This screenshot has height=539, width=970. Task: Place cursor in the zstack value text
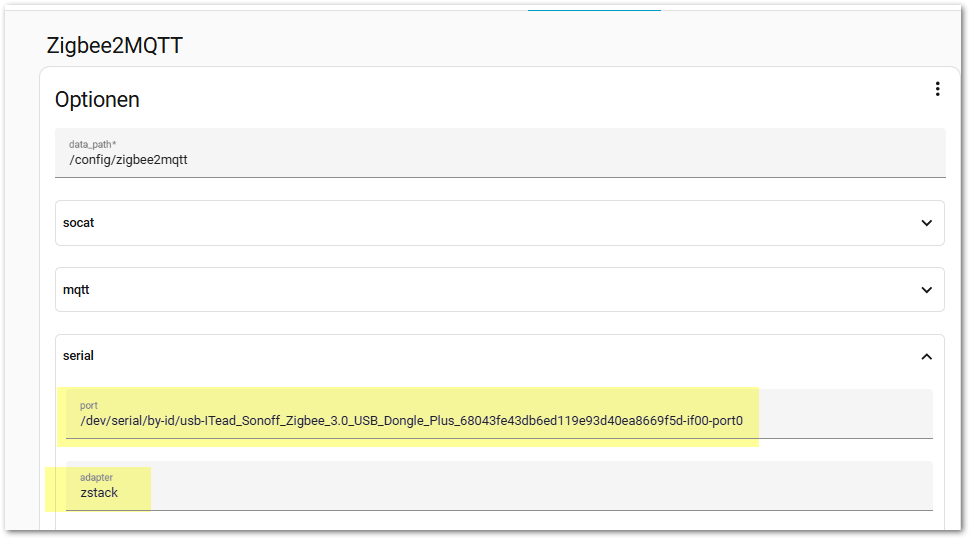[99, 493]
